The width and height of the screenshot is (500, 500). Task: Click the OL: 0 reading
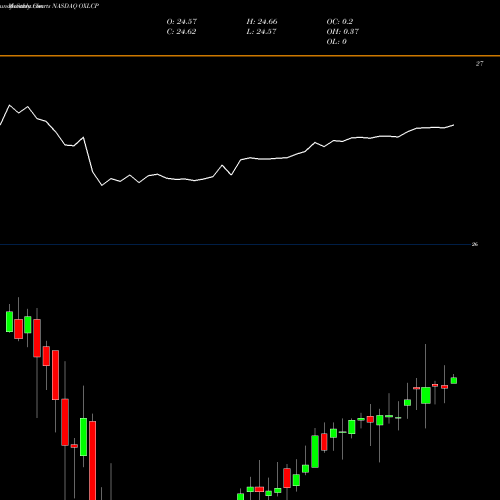click(336, 41)
